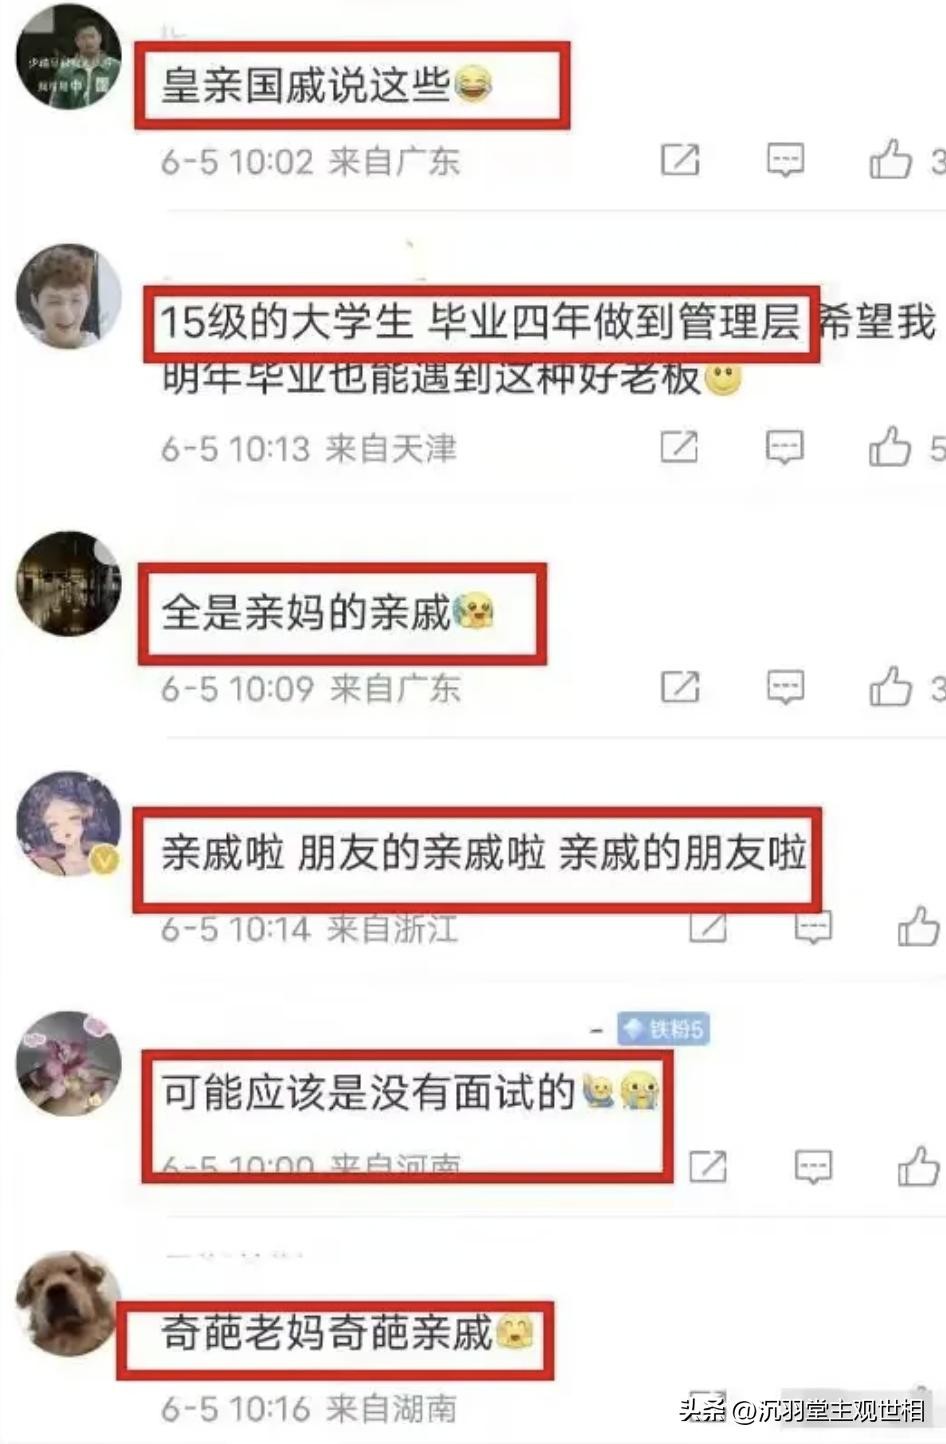Share the 全是亲妈的亲戚 comment
Image resolution: width=946 pixels, height=1444 pixels.
(680, 687)
